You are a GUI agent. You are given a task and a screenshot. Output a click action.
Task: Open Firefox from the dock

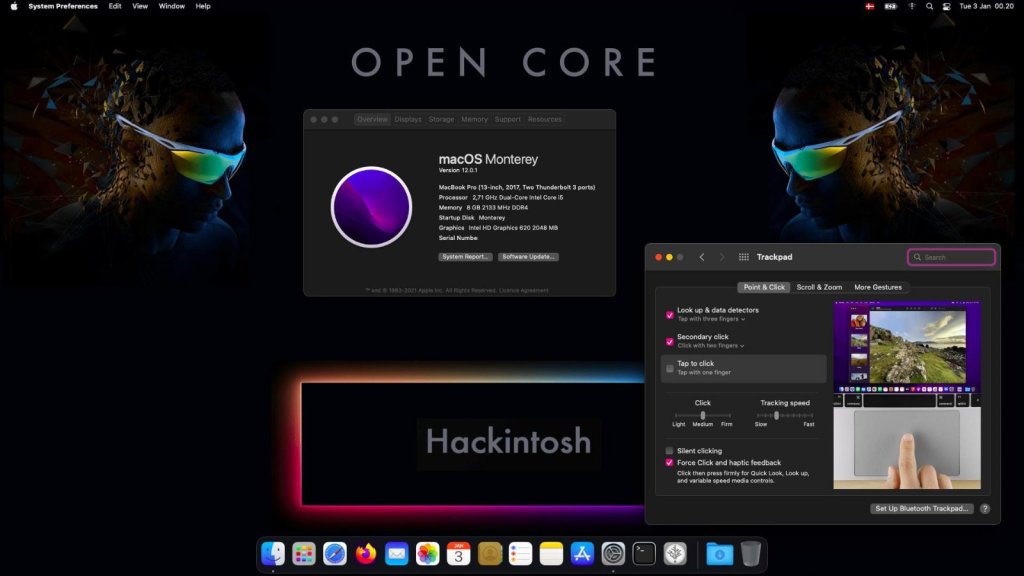366,553
